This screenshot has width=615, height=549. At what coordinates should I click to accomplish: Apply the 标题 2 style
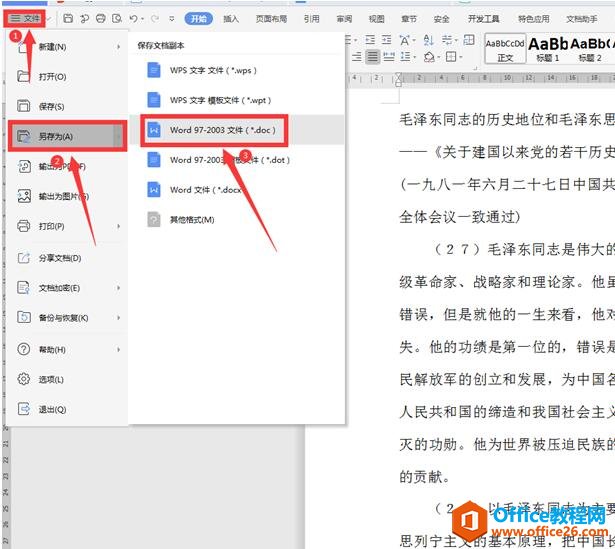tap(590, 49)
